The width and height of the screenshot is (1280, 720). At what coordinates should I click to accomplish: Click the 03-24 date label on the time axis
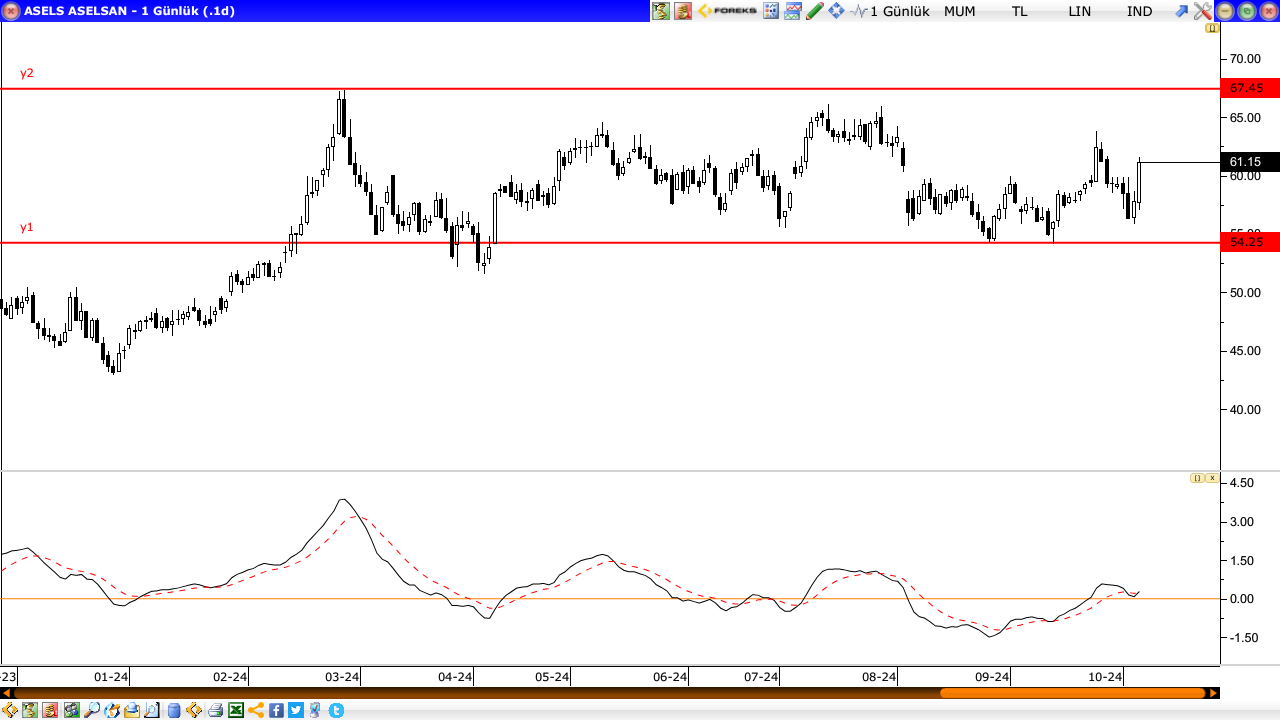coord(342,677)
